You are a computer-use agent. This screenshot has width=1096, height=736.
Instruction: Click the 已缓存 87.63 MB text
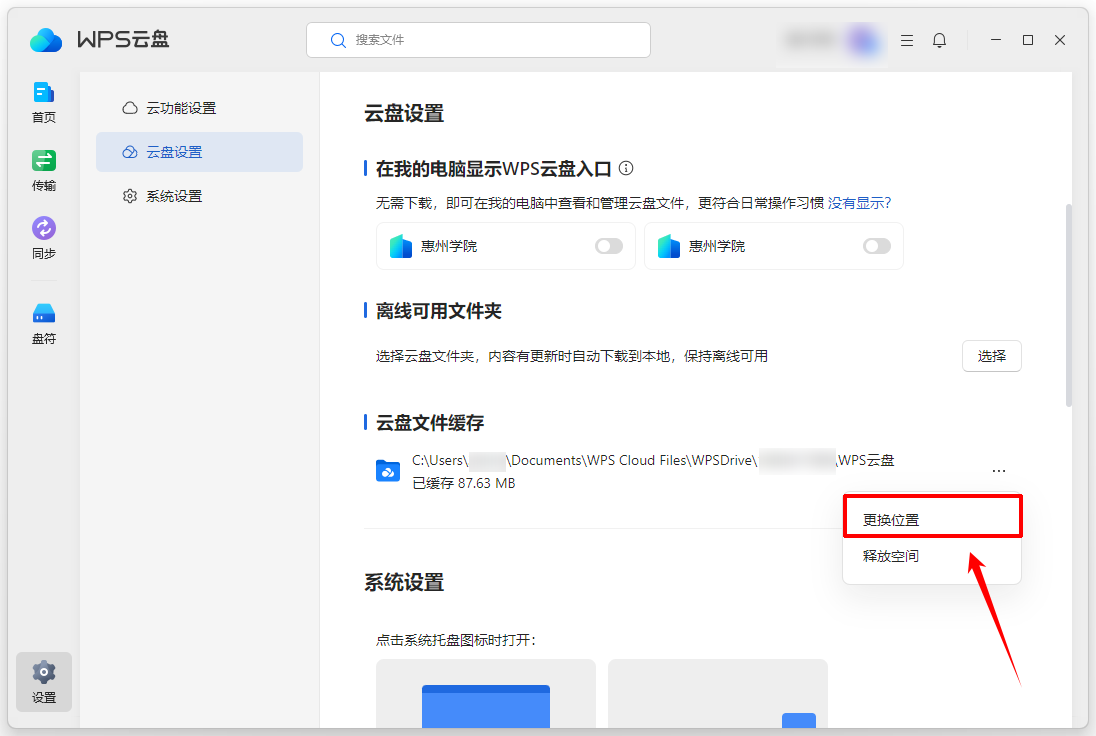point(463,483)
